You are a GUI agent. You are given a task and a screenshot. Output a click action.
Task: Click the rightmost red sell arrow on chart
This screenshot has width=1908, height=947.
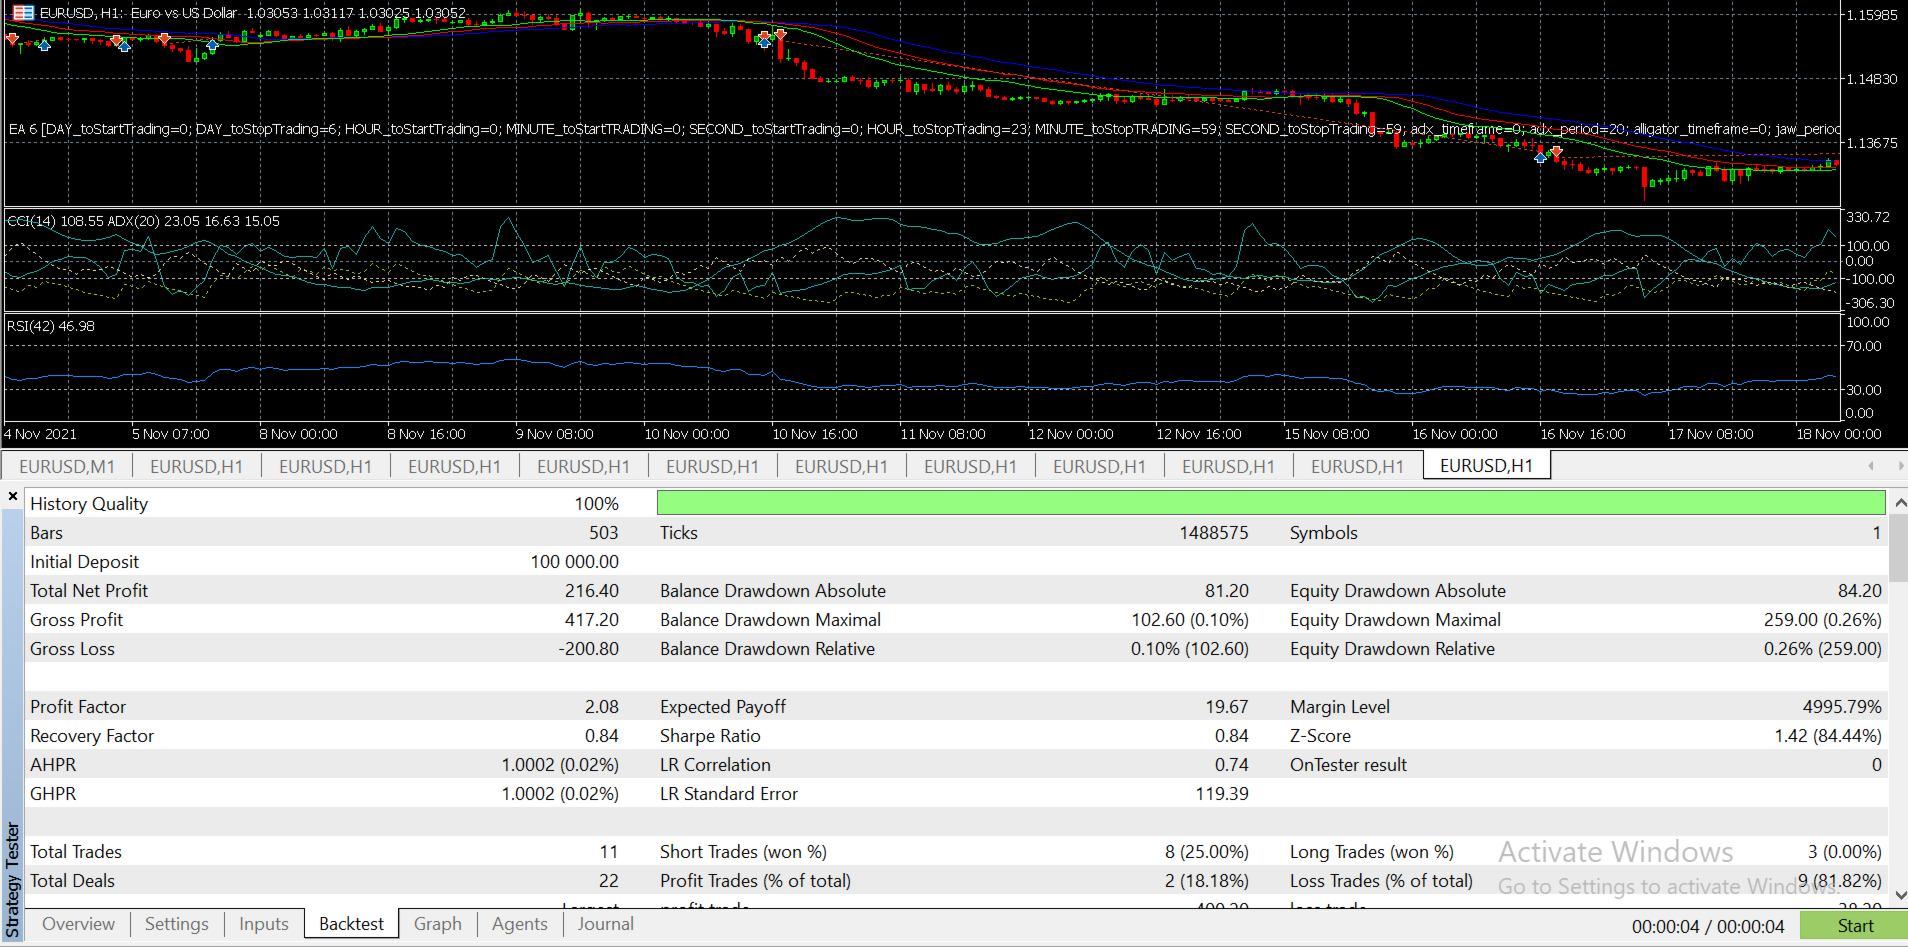tap(1556, 152)
